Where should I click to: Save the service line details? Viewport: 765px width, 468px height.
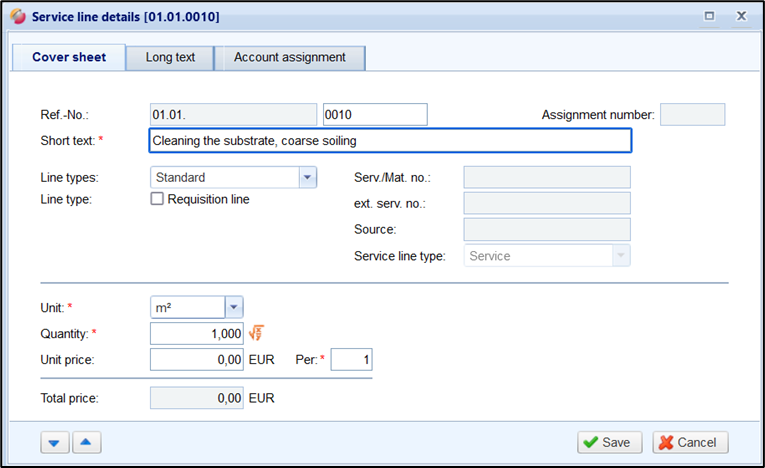click(606, 442)
